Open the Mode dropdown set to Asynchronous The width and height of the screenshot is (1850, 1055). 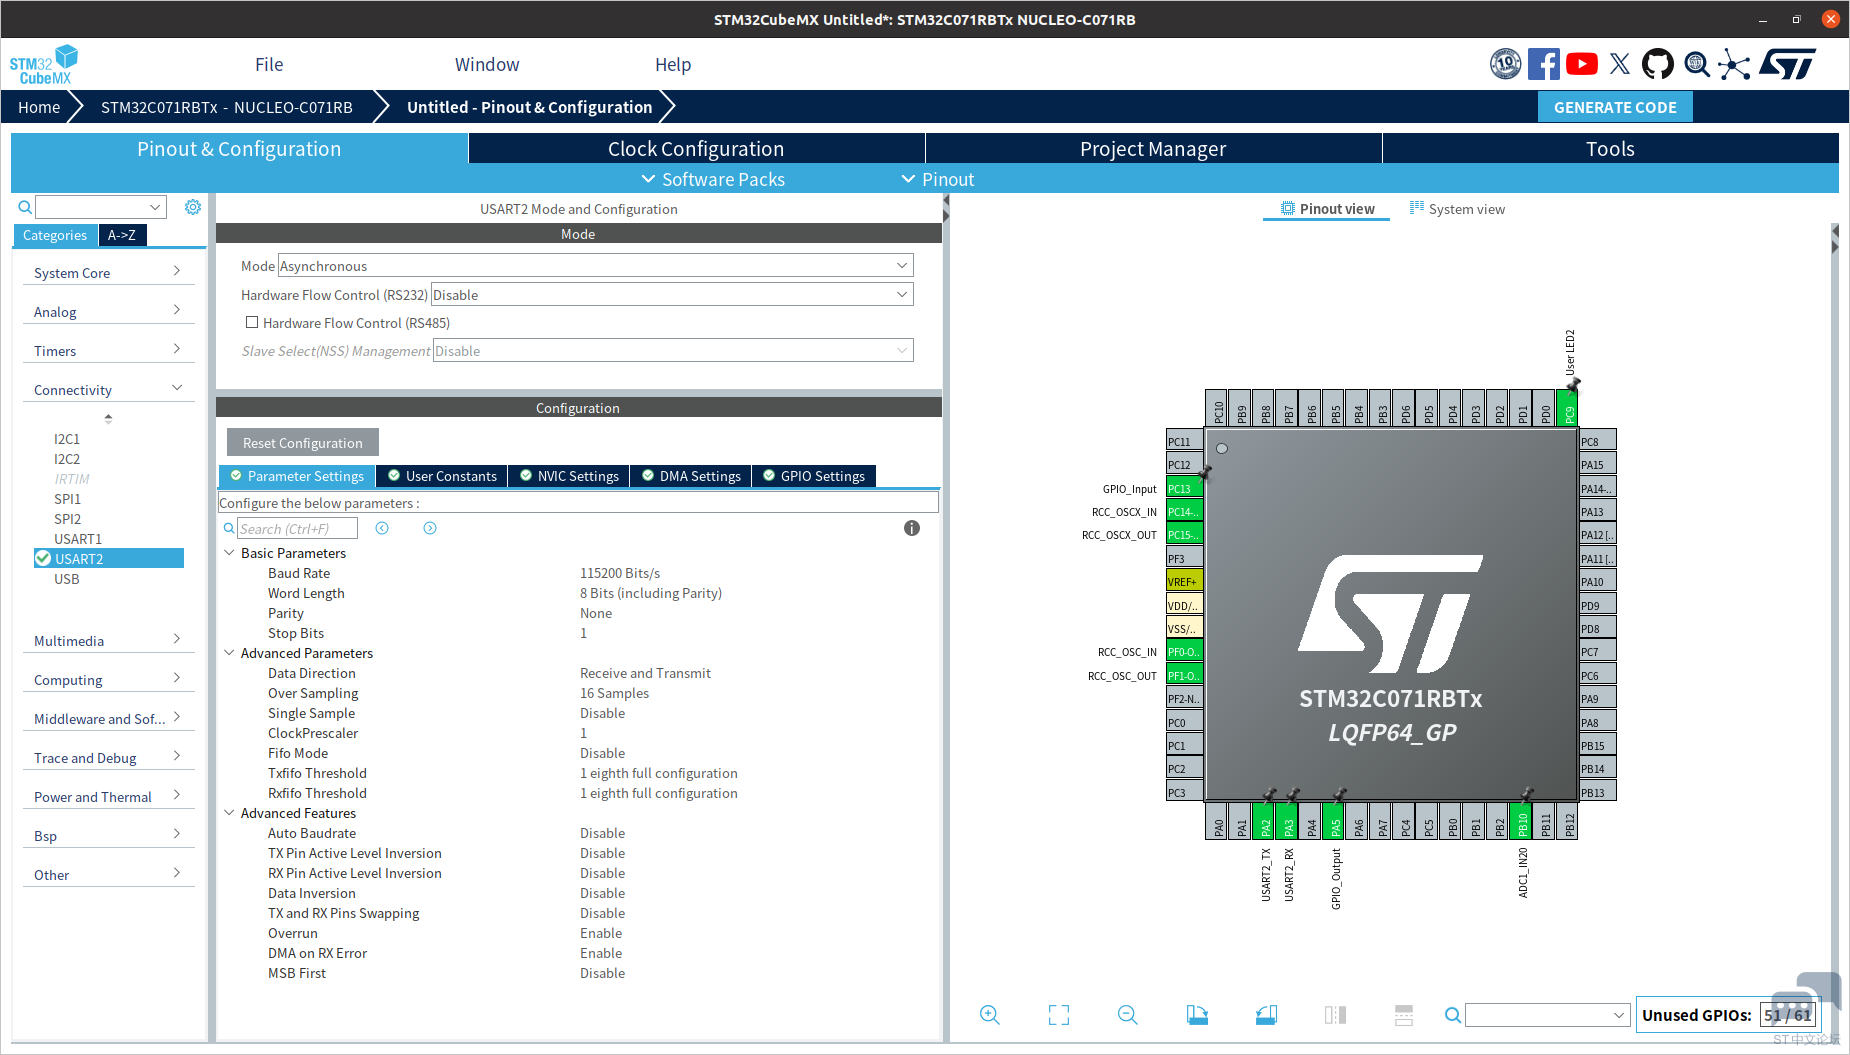[595, 266]
